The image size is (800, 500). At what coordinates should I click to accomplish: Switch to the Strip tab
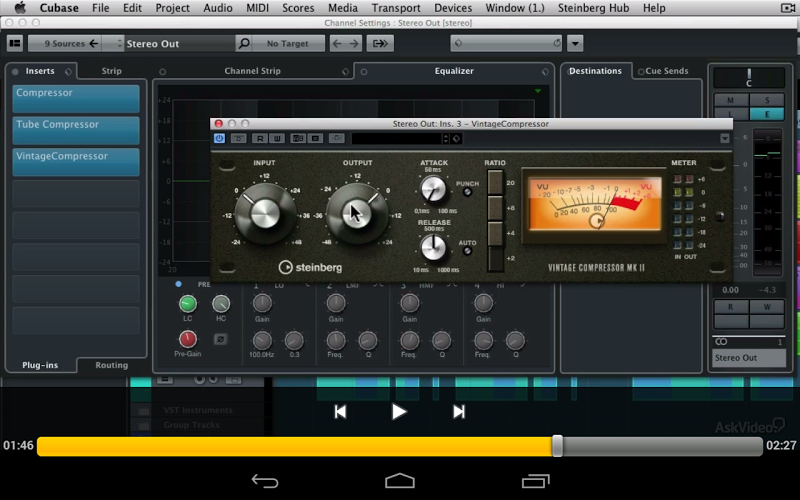[x=111, y=71]
